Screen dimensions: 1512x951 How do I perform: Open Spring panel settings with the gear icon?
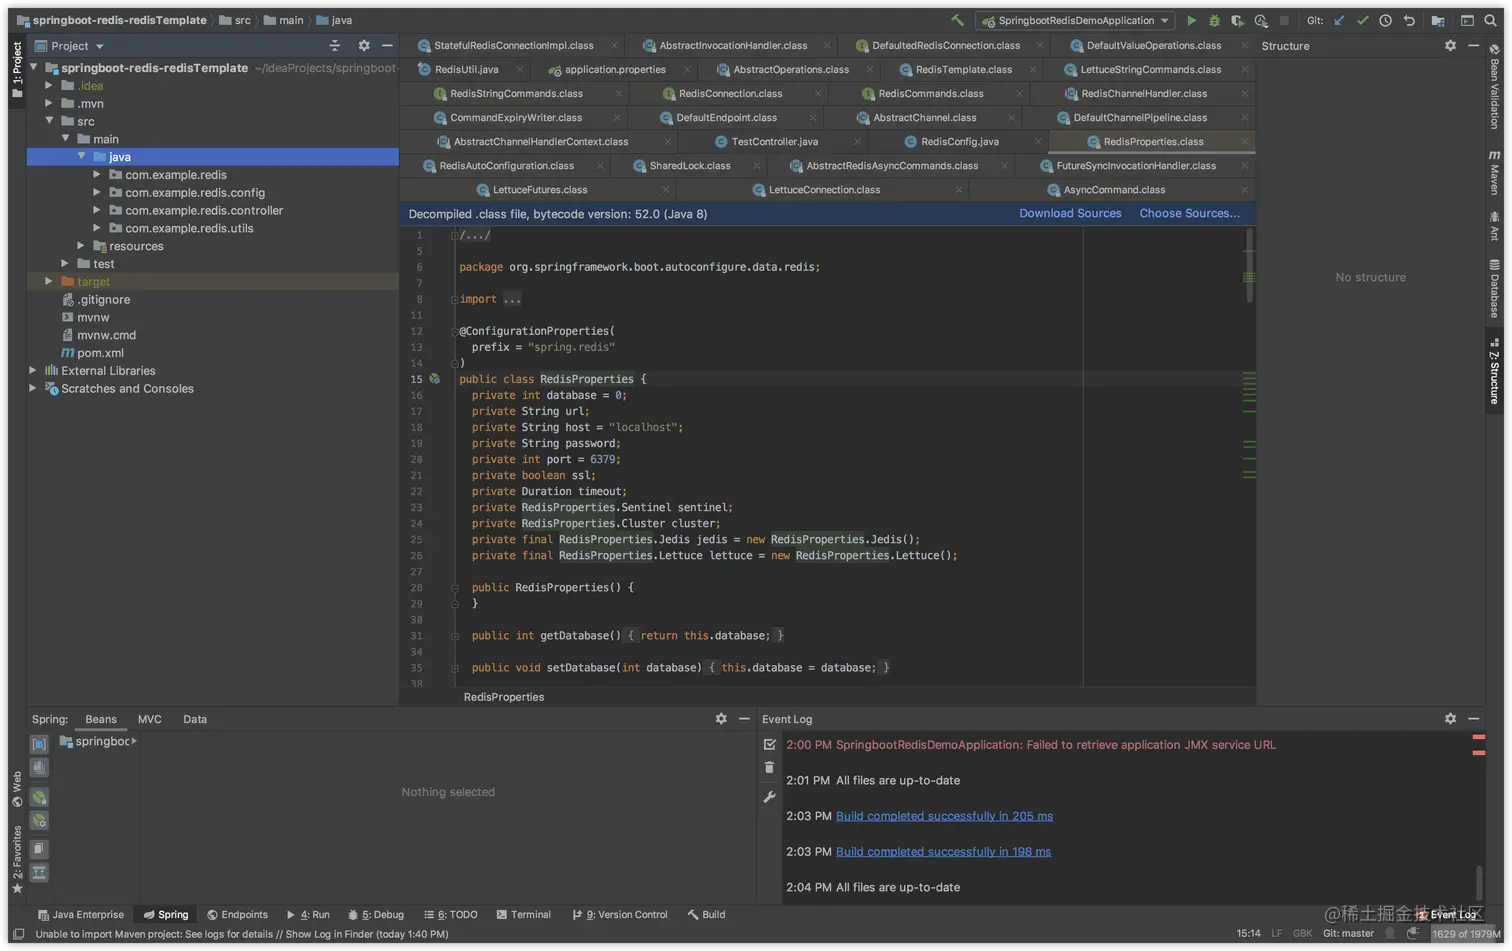[x=721, y=719]
